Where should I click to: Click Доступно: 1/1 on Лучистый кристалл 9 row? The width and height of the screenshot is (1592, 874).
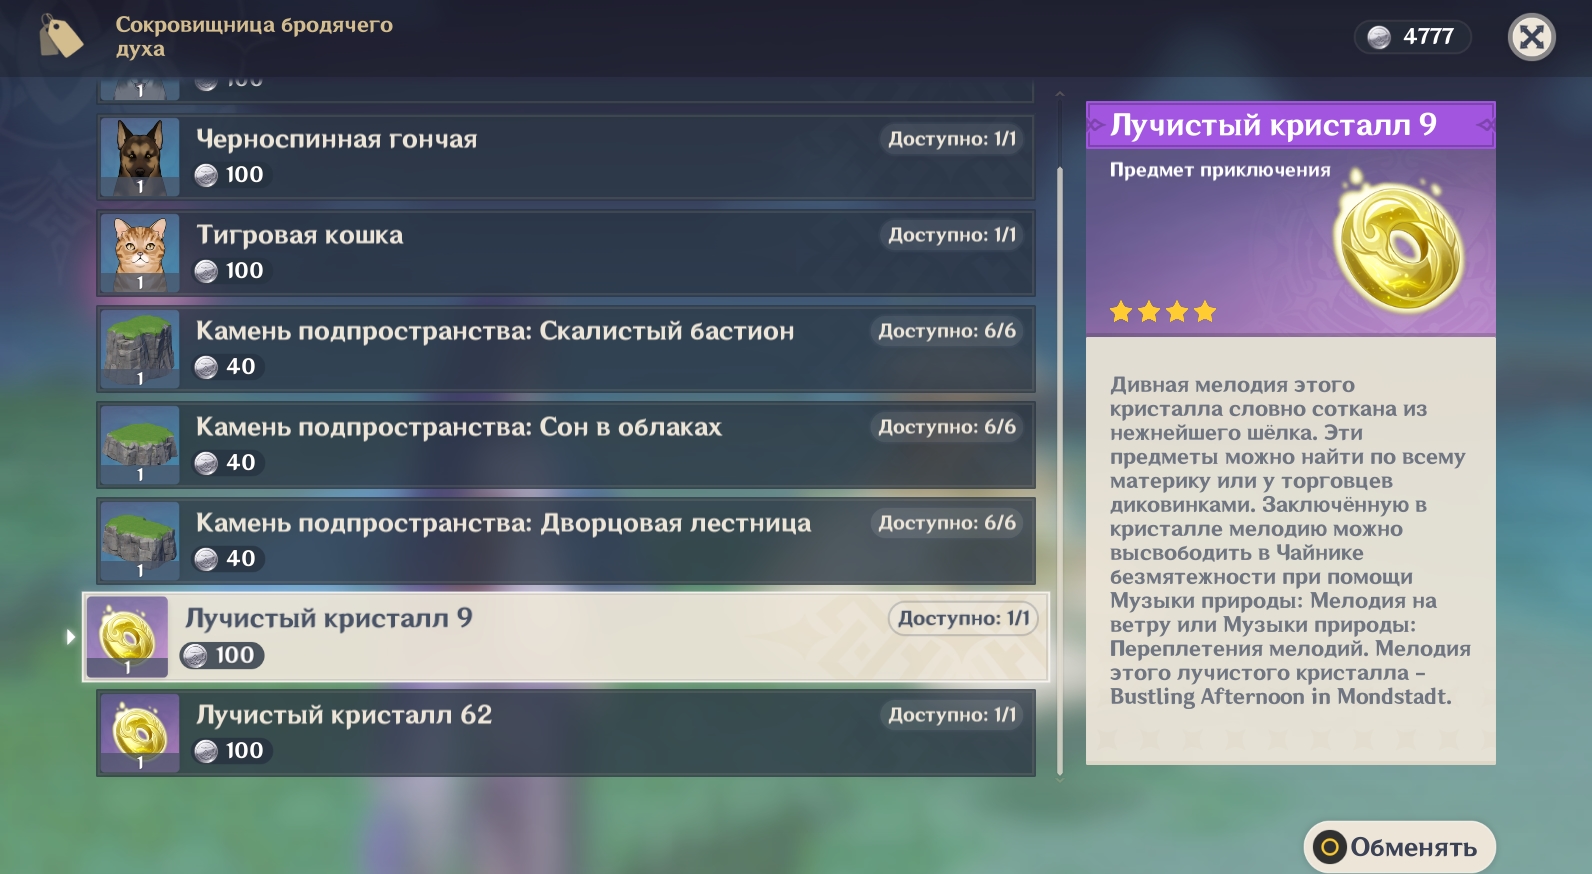click(x=963, y=618)
